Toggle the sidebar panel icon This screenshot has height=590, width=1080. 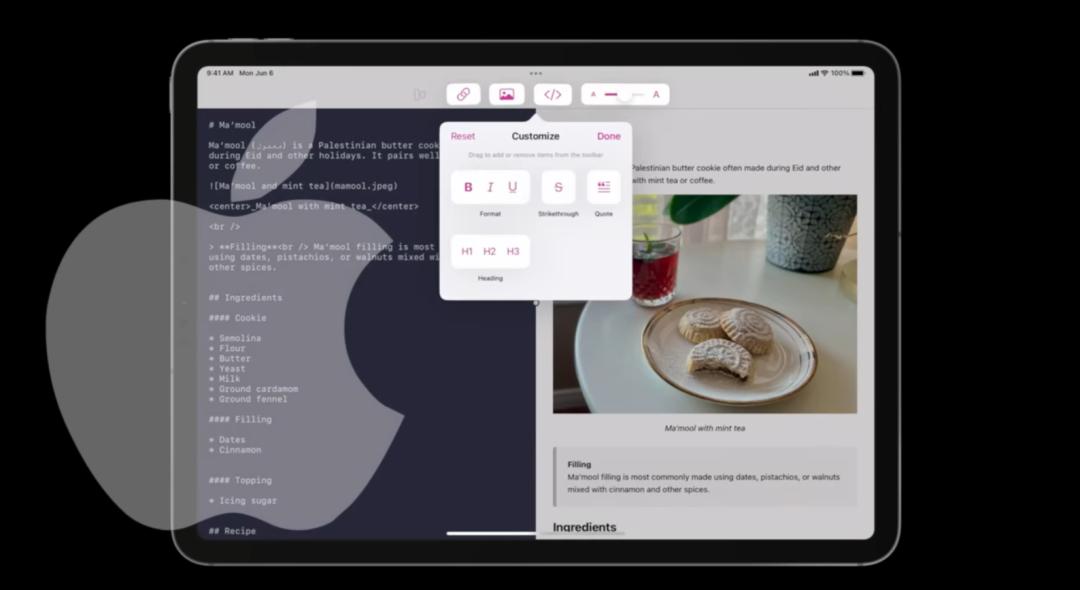[420, 95]
